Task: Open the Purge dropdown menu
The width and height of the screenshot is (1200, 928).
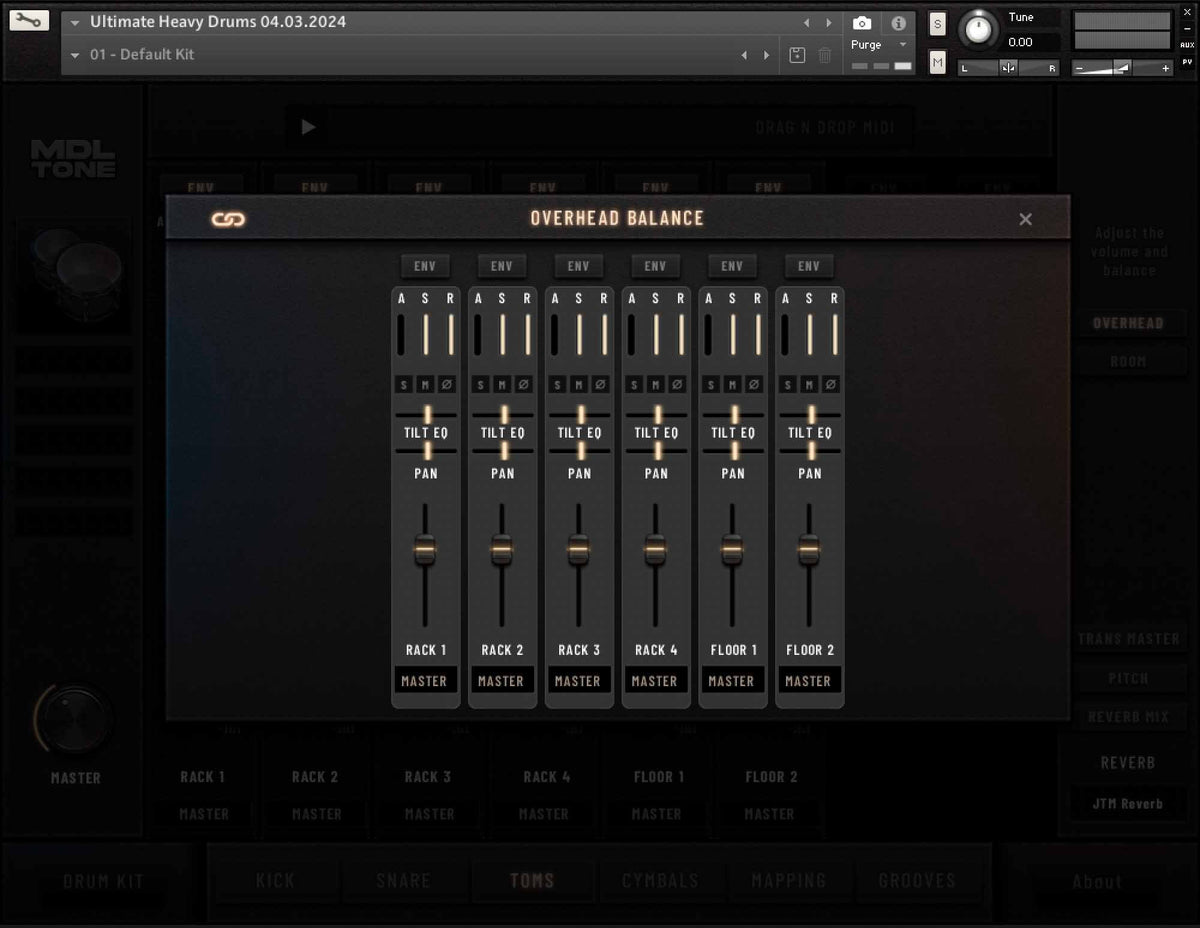Action: click(x=880, y=45)
